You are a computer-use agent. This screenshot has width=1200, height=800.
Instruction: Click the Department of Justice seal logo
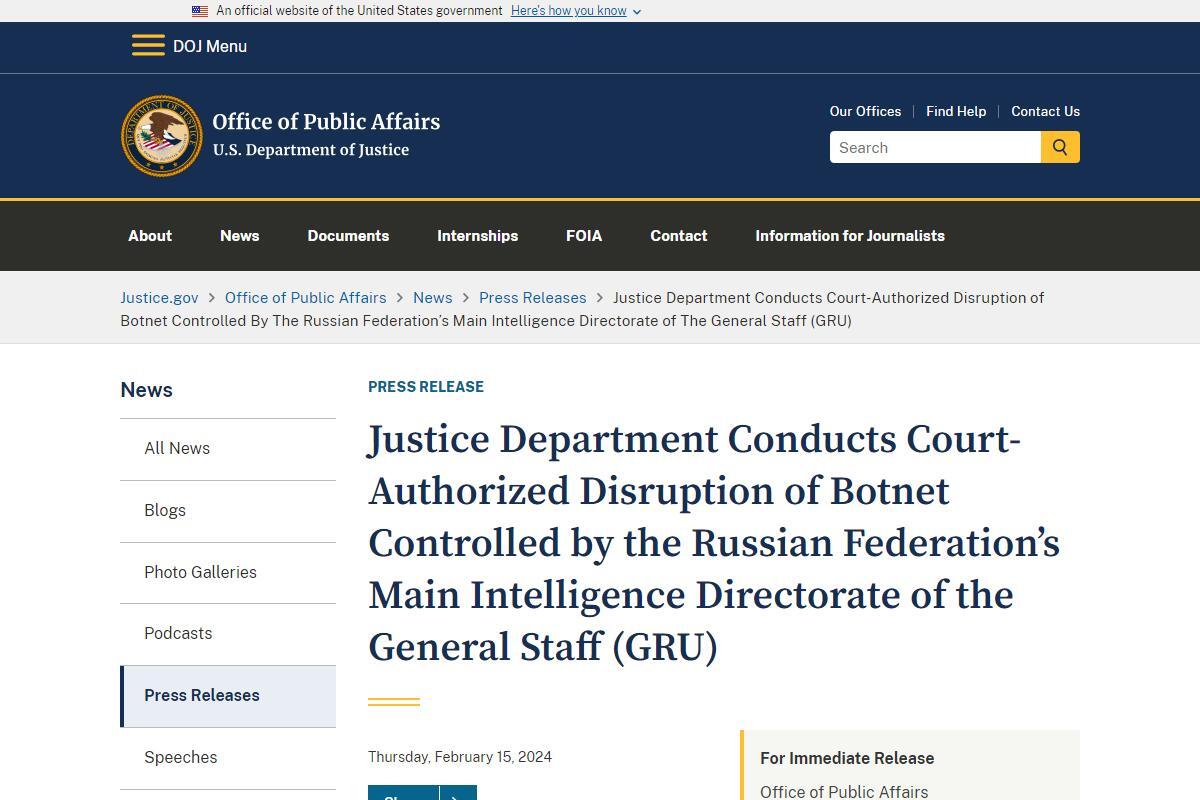[161, 136]
